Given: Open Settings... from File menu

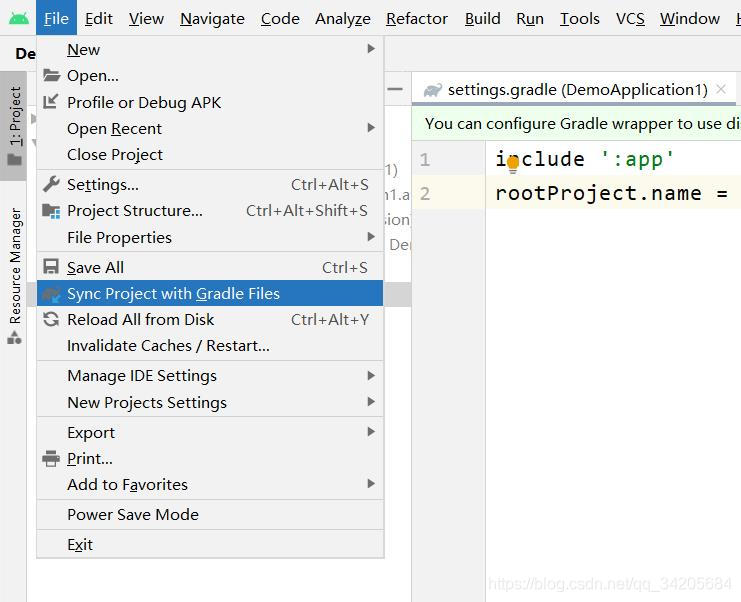Looking at the screenshot, I should point(210,184).
